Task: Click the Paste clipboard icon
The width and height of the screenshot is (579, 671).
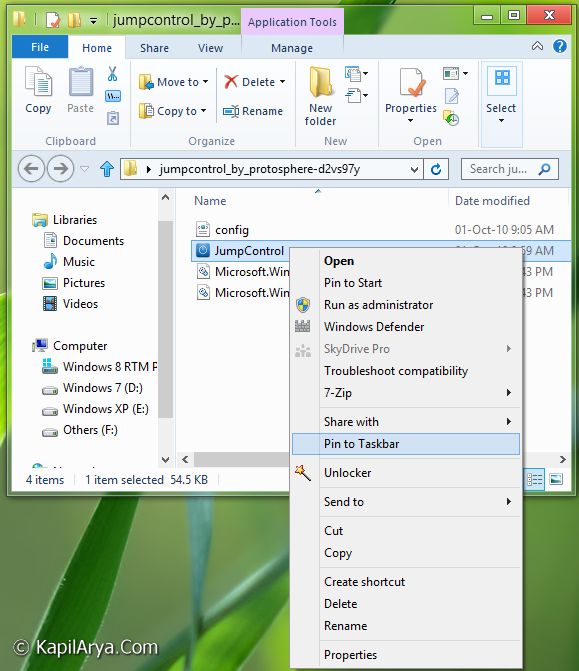Action: coord(80,81)
